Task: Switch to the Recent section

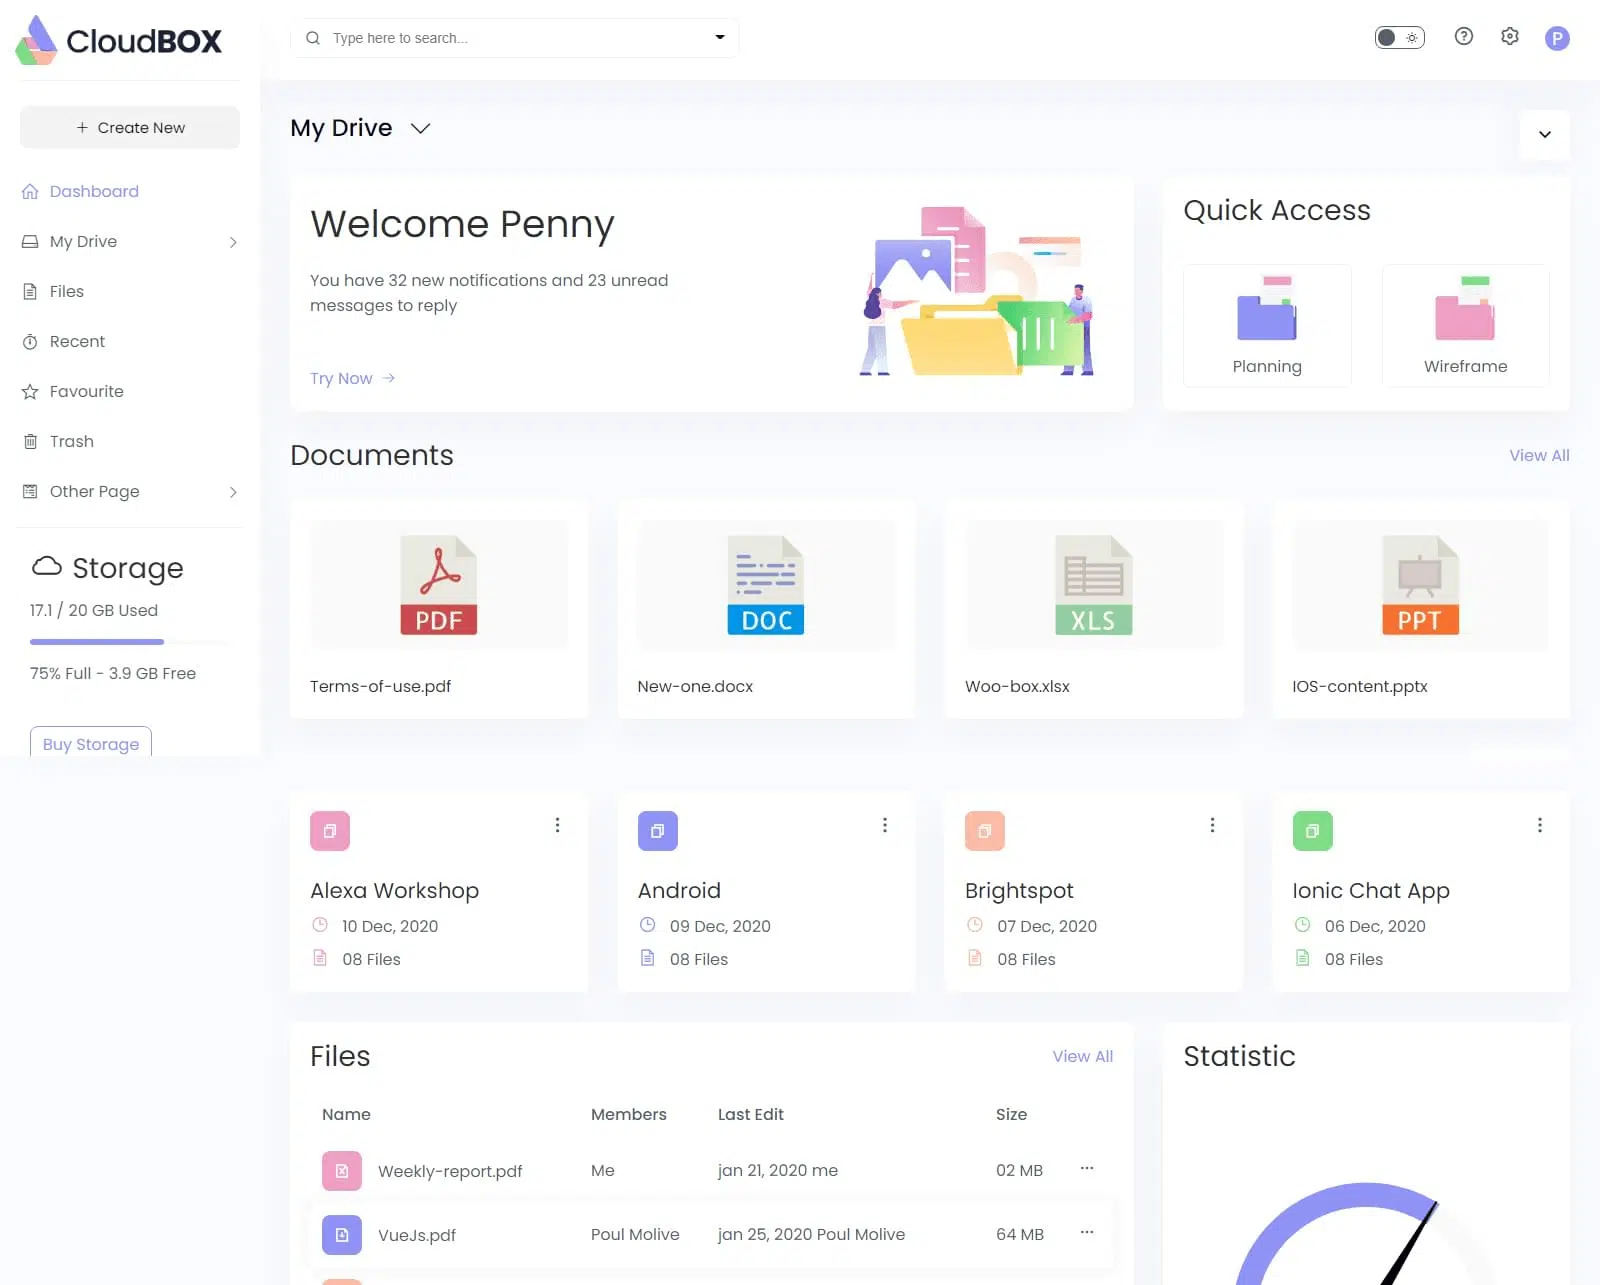Action: tap(76, 341)
